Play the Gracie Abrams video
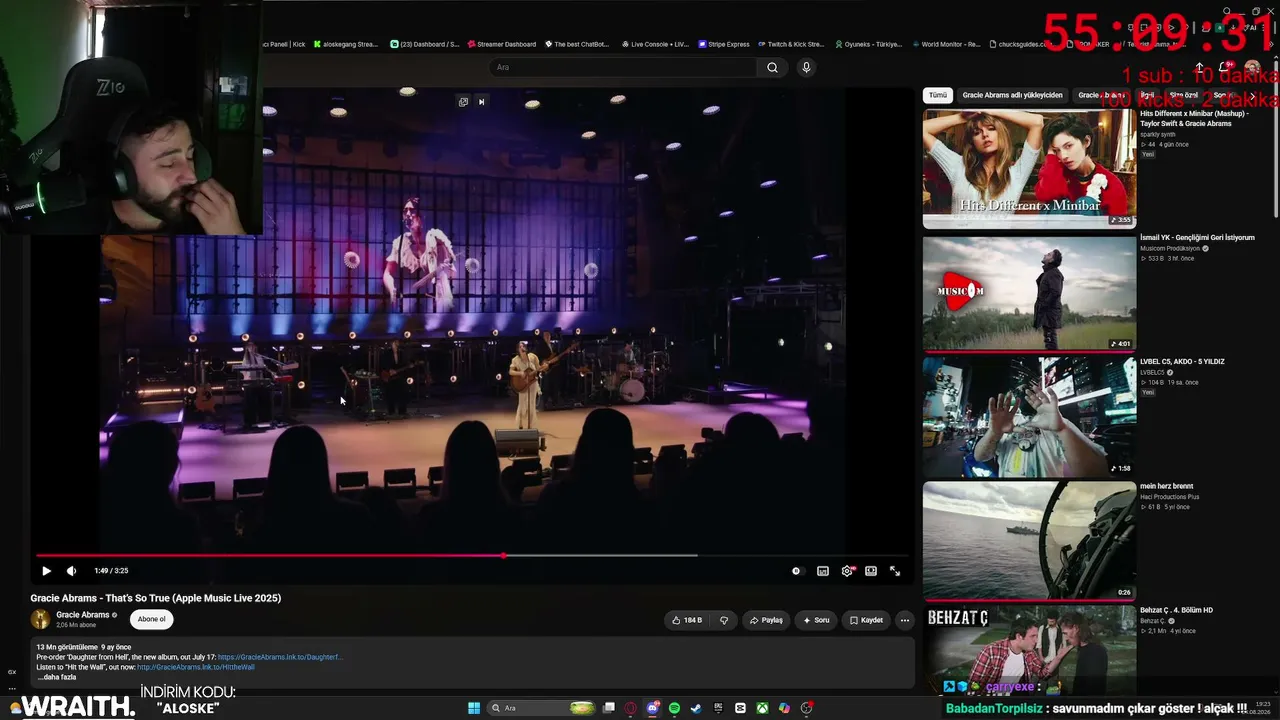Image resolution: width=1280 pixels, height=720 pixels. (x=46, y=571)
